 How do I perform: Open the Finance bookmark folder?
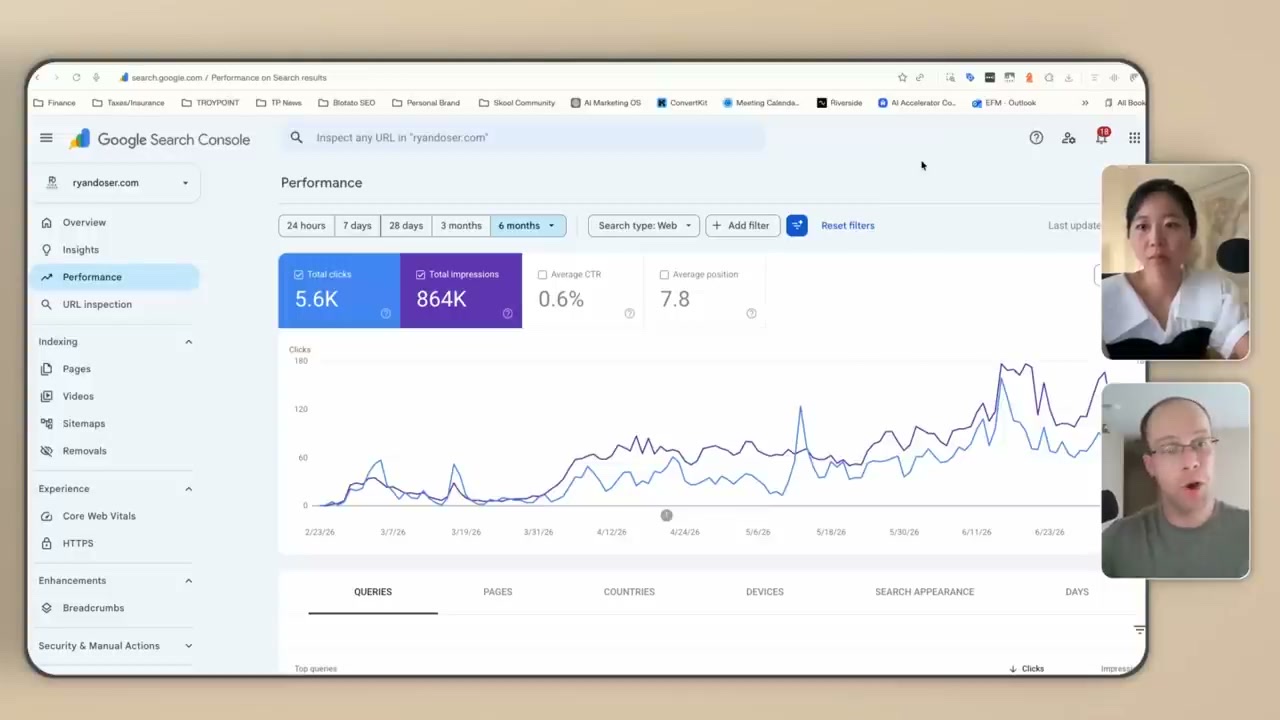click(x=54, y=103)
